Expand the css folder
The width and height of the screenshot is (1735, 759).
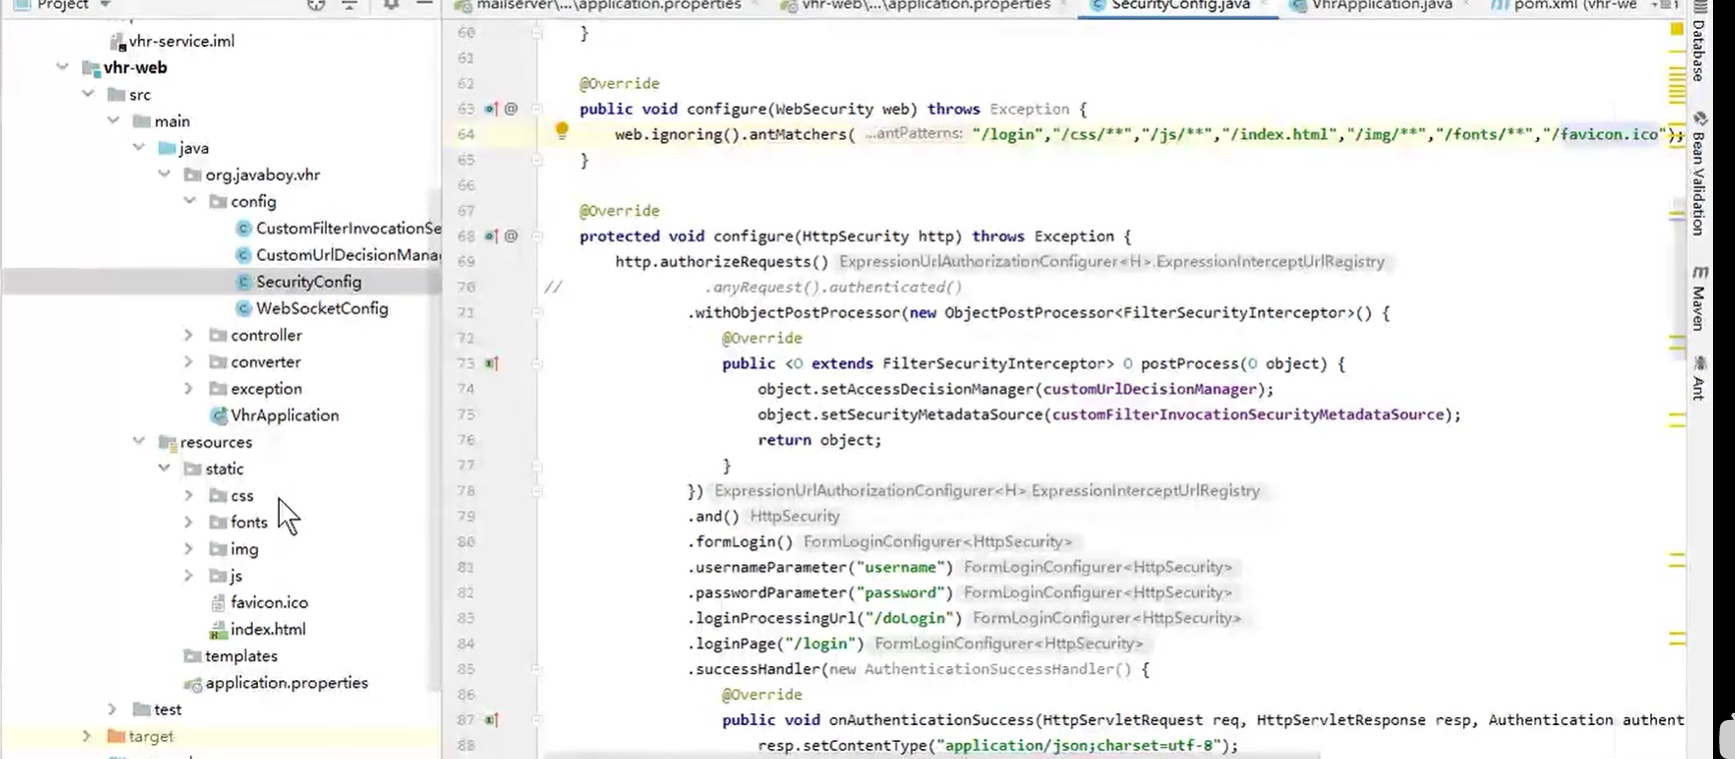189,495
